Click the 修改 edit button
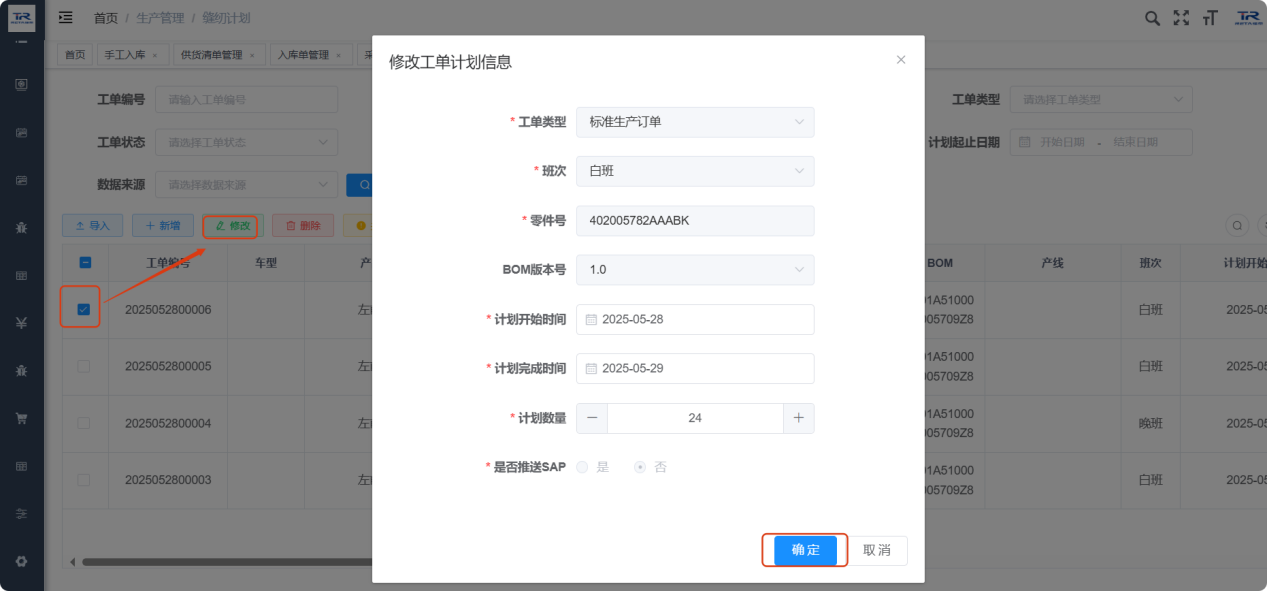 tap(232, 226)
